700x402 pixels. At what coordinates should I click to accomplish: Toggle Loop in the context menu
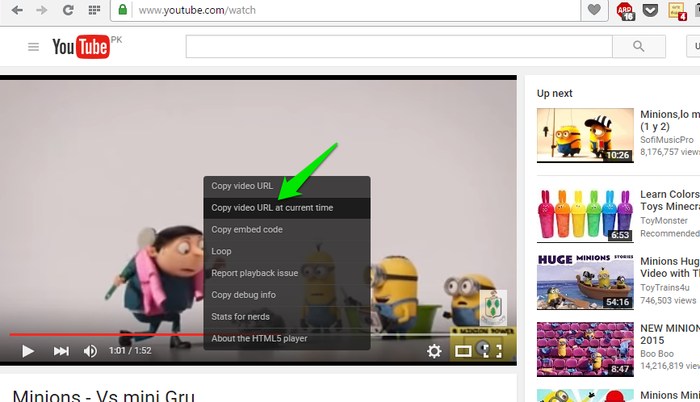pyautogui.click(x=287, y=251)
